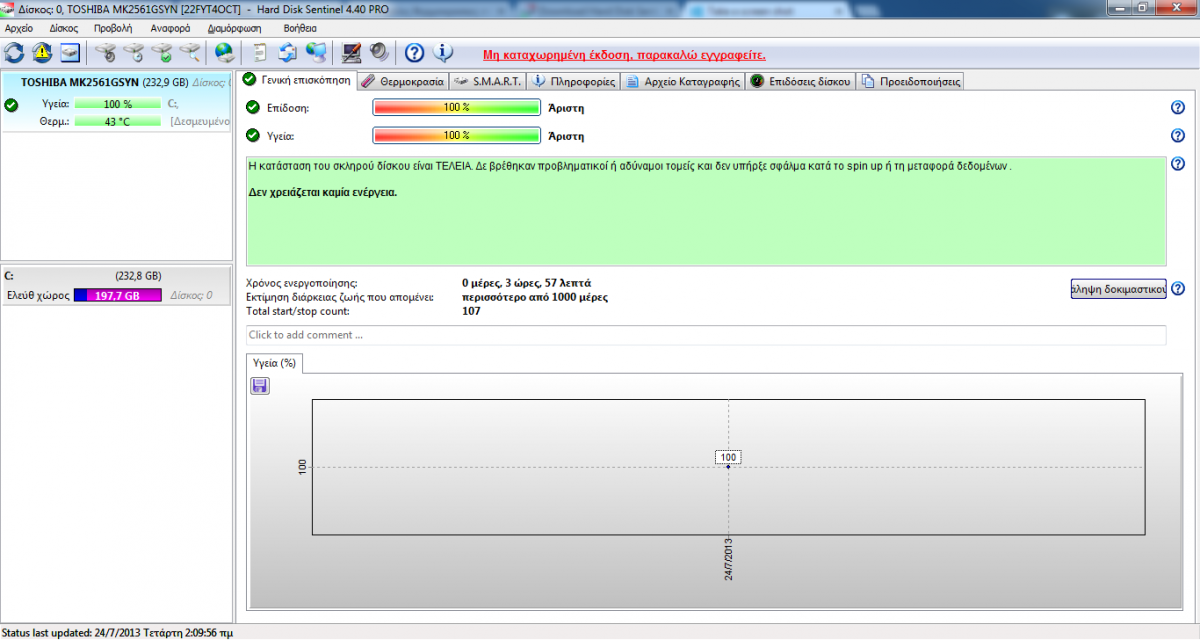
Task: Click the disk with clock test icon
Action: tap(133, 52)
